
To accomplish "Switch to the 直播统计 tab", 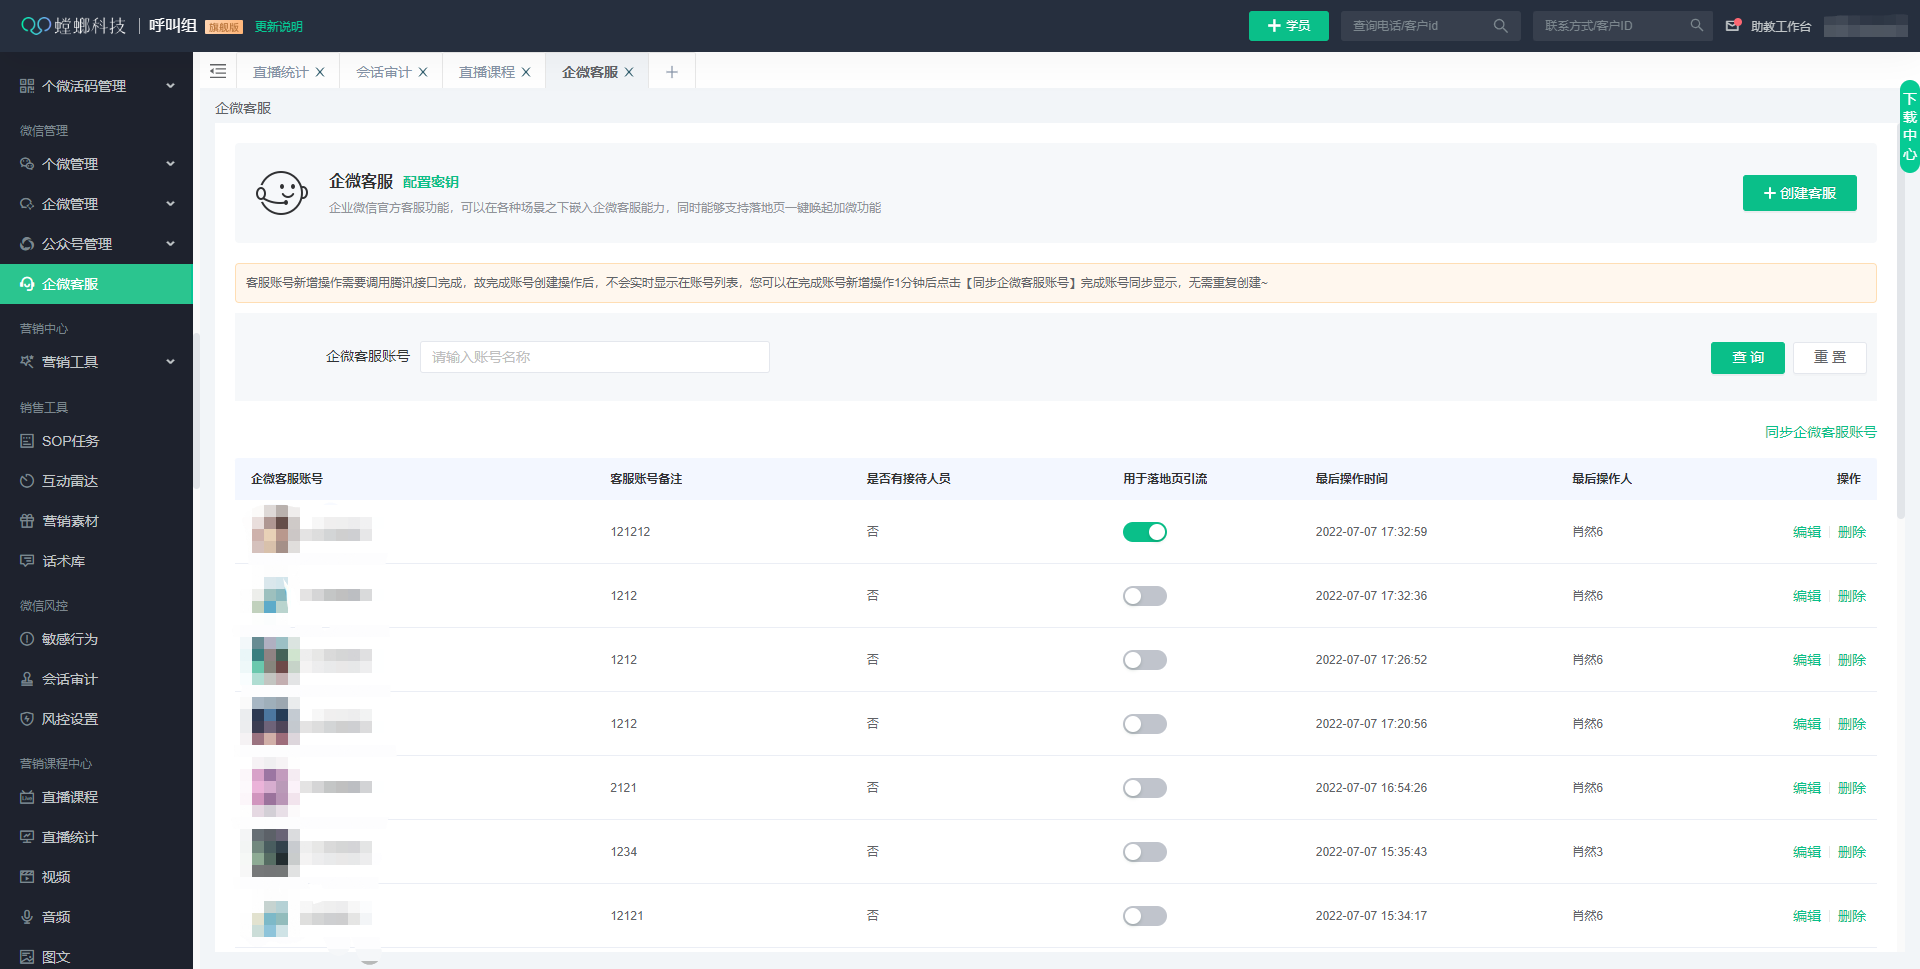I will point(281,71).
